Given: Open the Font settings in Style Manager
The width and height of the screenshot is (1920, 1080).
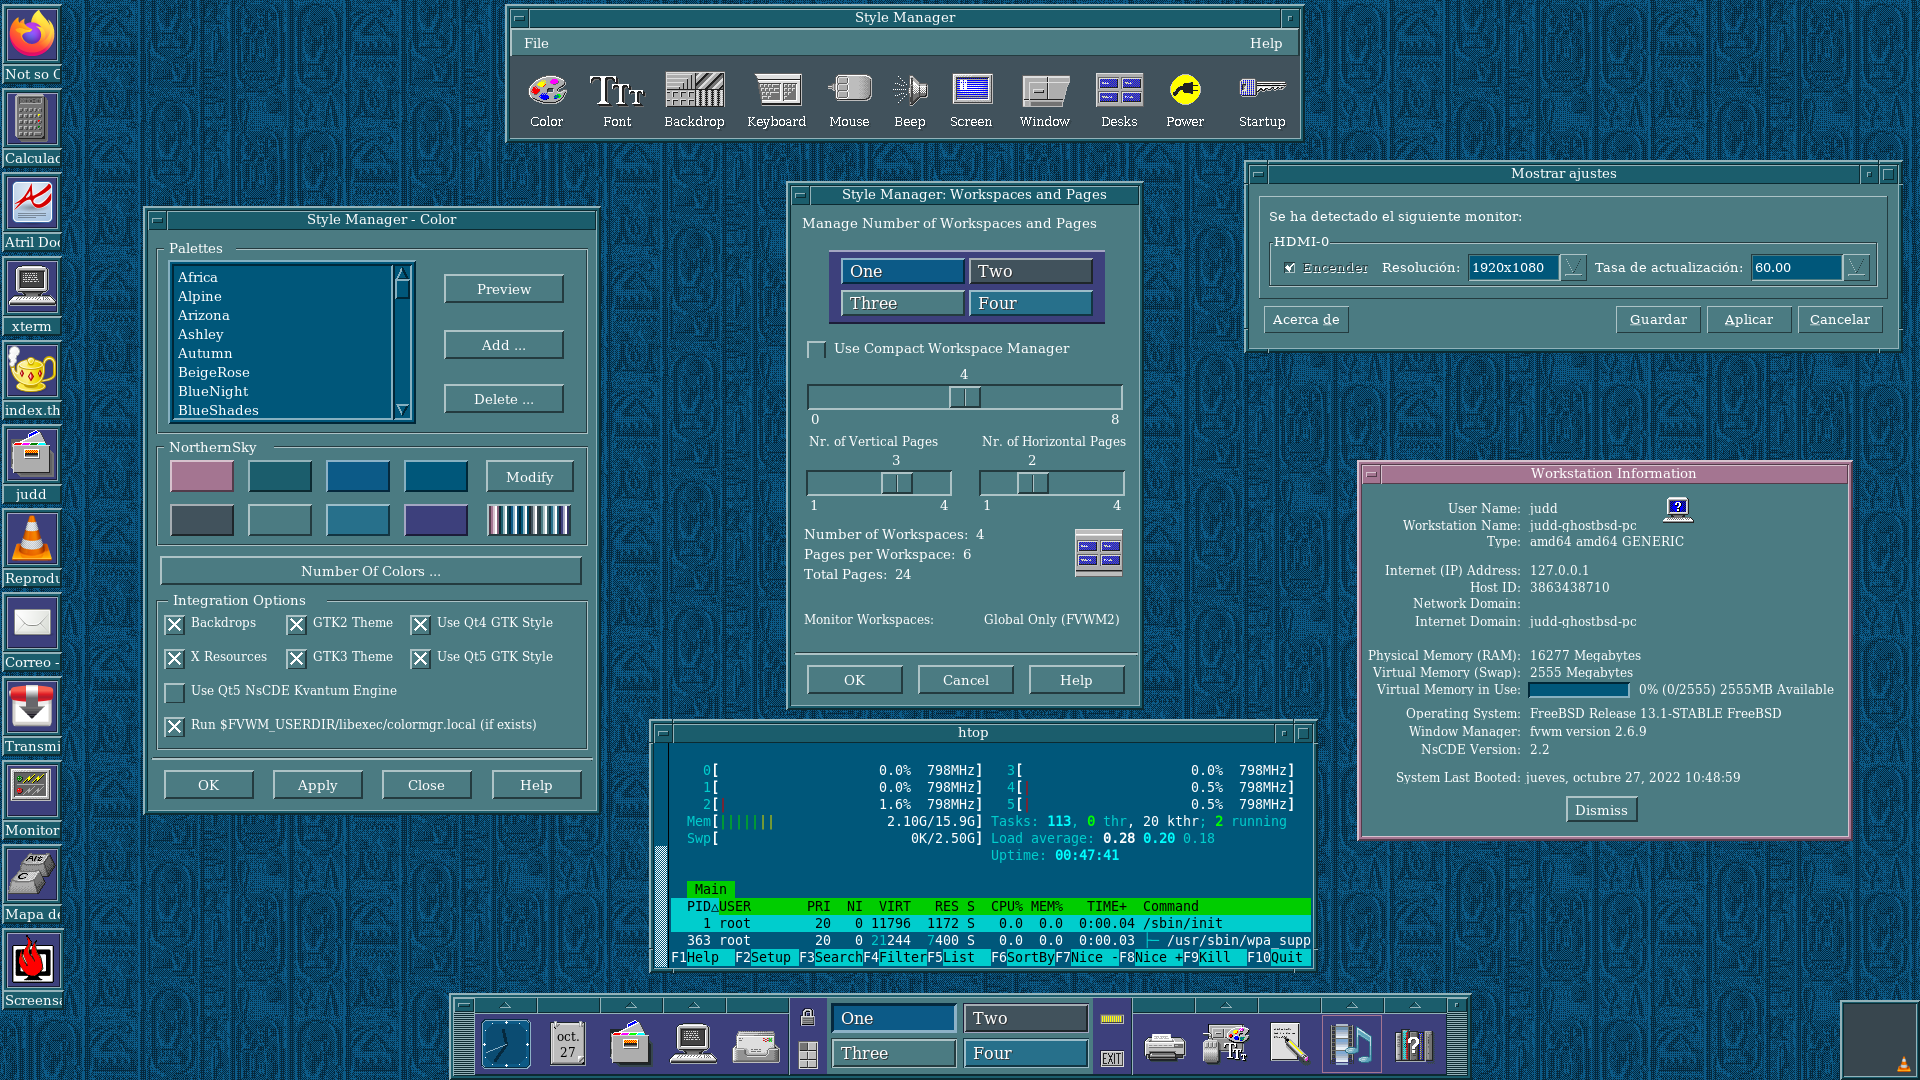Looking at the screenshot, I should [617, 100].
